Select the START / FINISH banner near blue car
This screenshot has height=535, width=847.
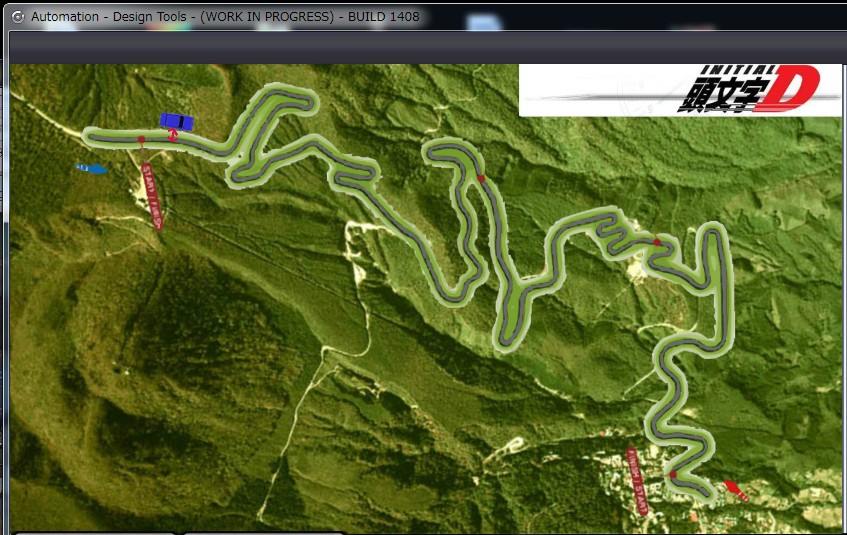coord(152,197)
